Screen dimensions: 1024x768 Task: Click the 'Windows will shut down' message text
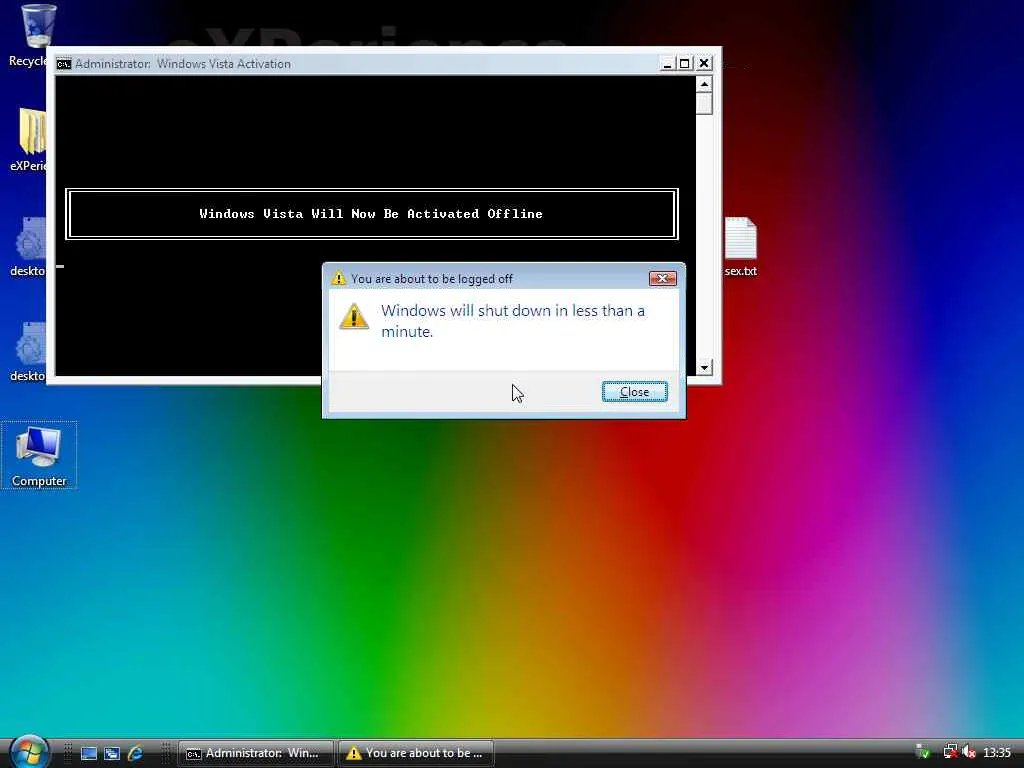click(513, 321)
